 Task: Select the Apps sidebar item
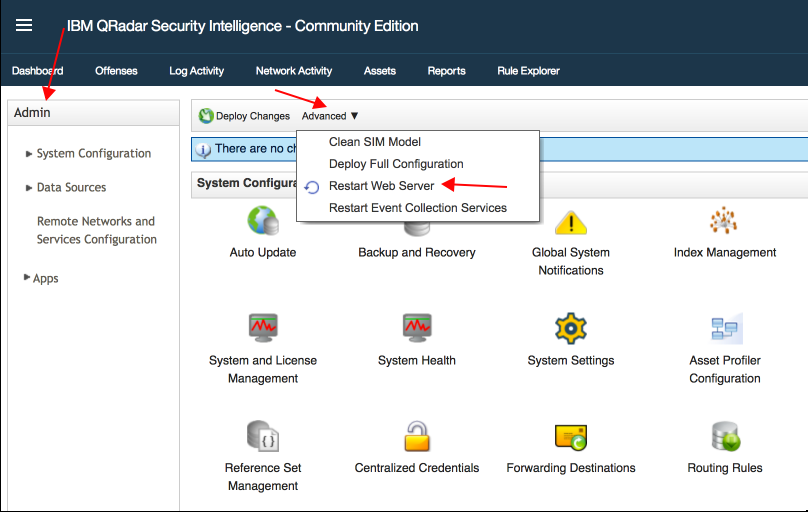45,279
